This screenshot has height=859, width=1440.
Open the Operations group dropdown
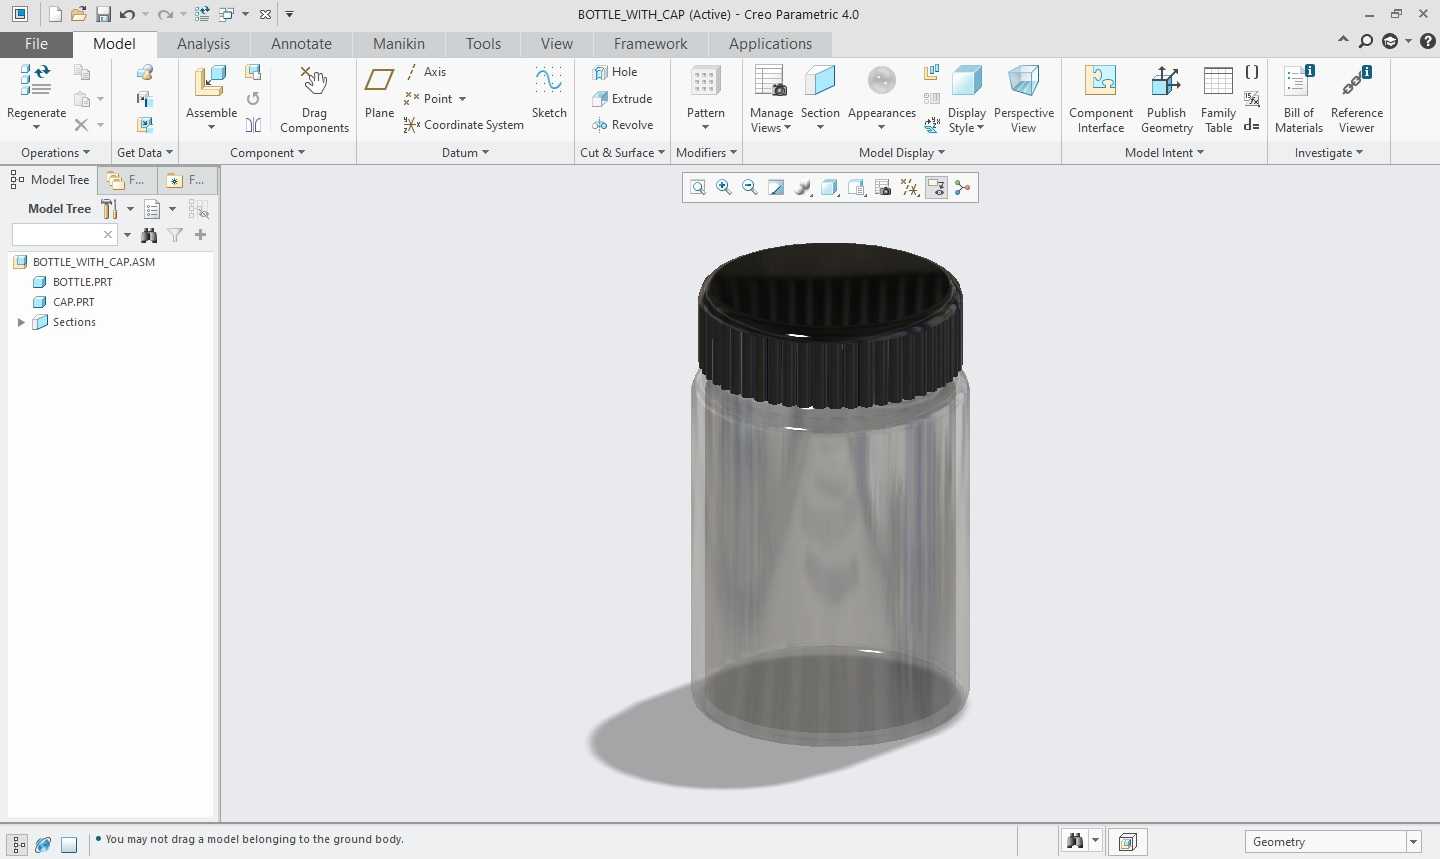[x=55, y=153]
